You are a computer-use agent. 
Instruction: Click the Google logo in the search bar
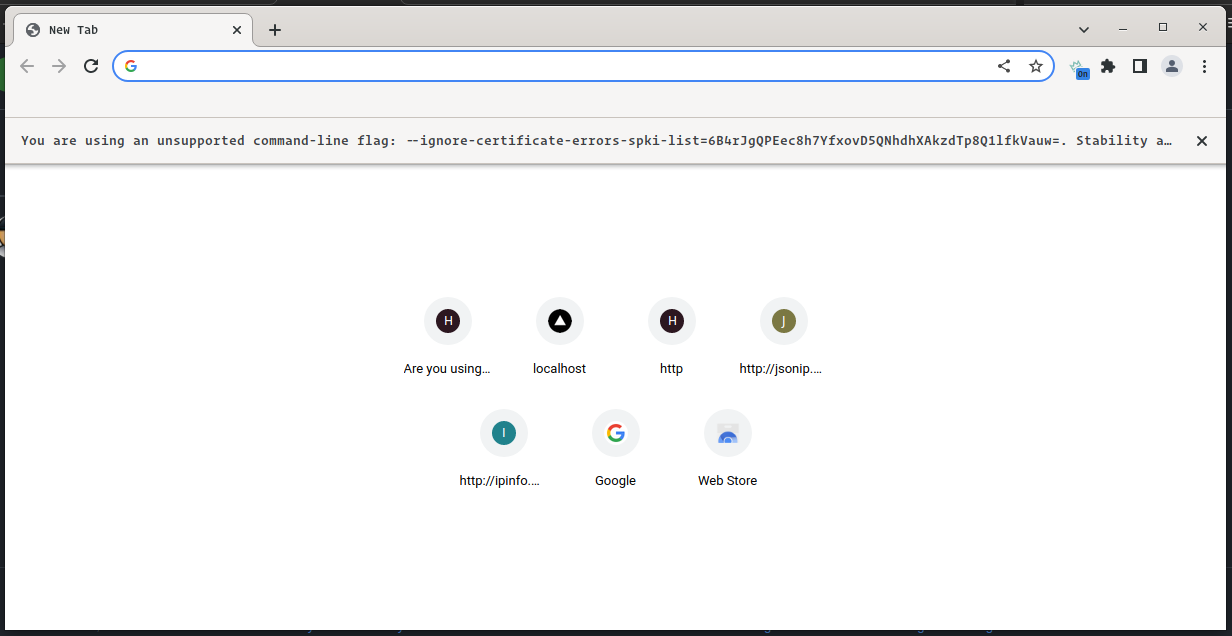130,66
